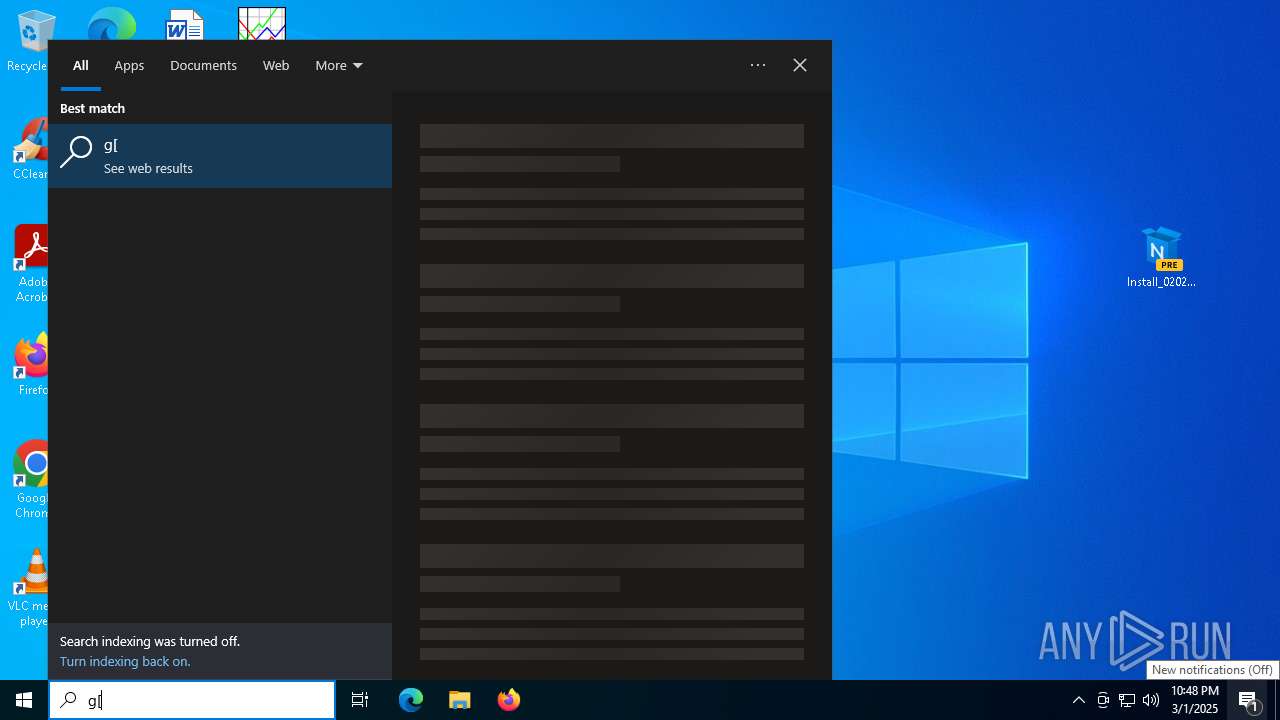Open Firefox from the taskbar

(x=509, y=700)
